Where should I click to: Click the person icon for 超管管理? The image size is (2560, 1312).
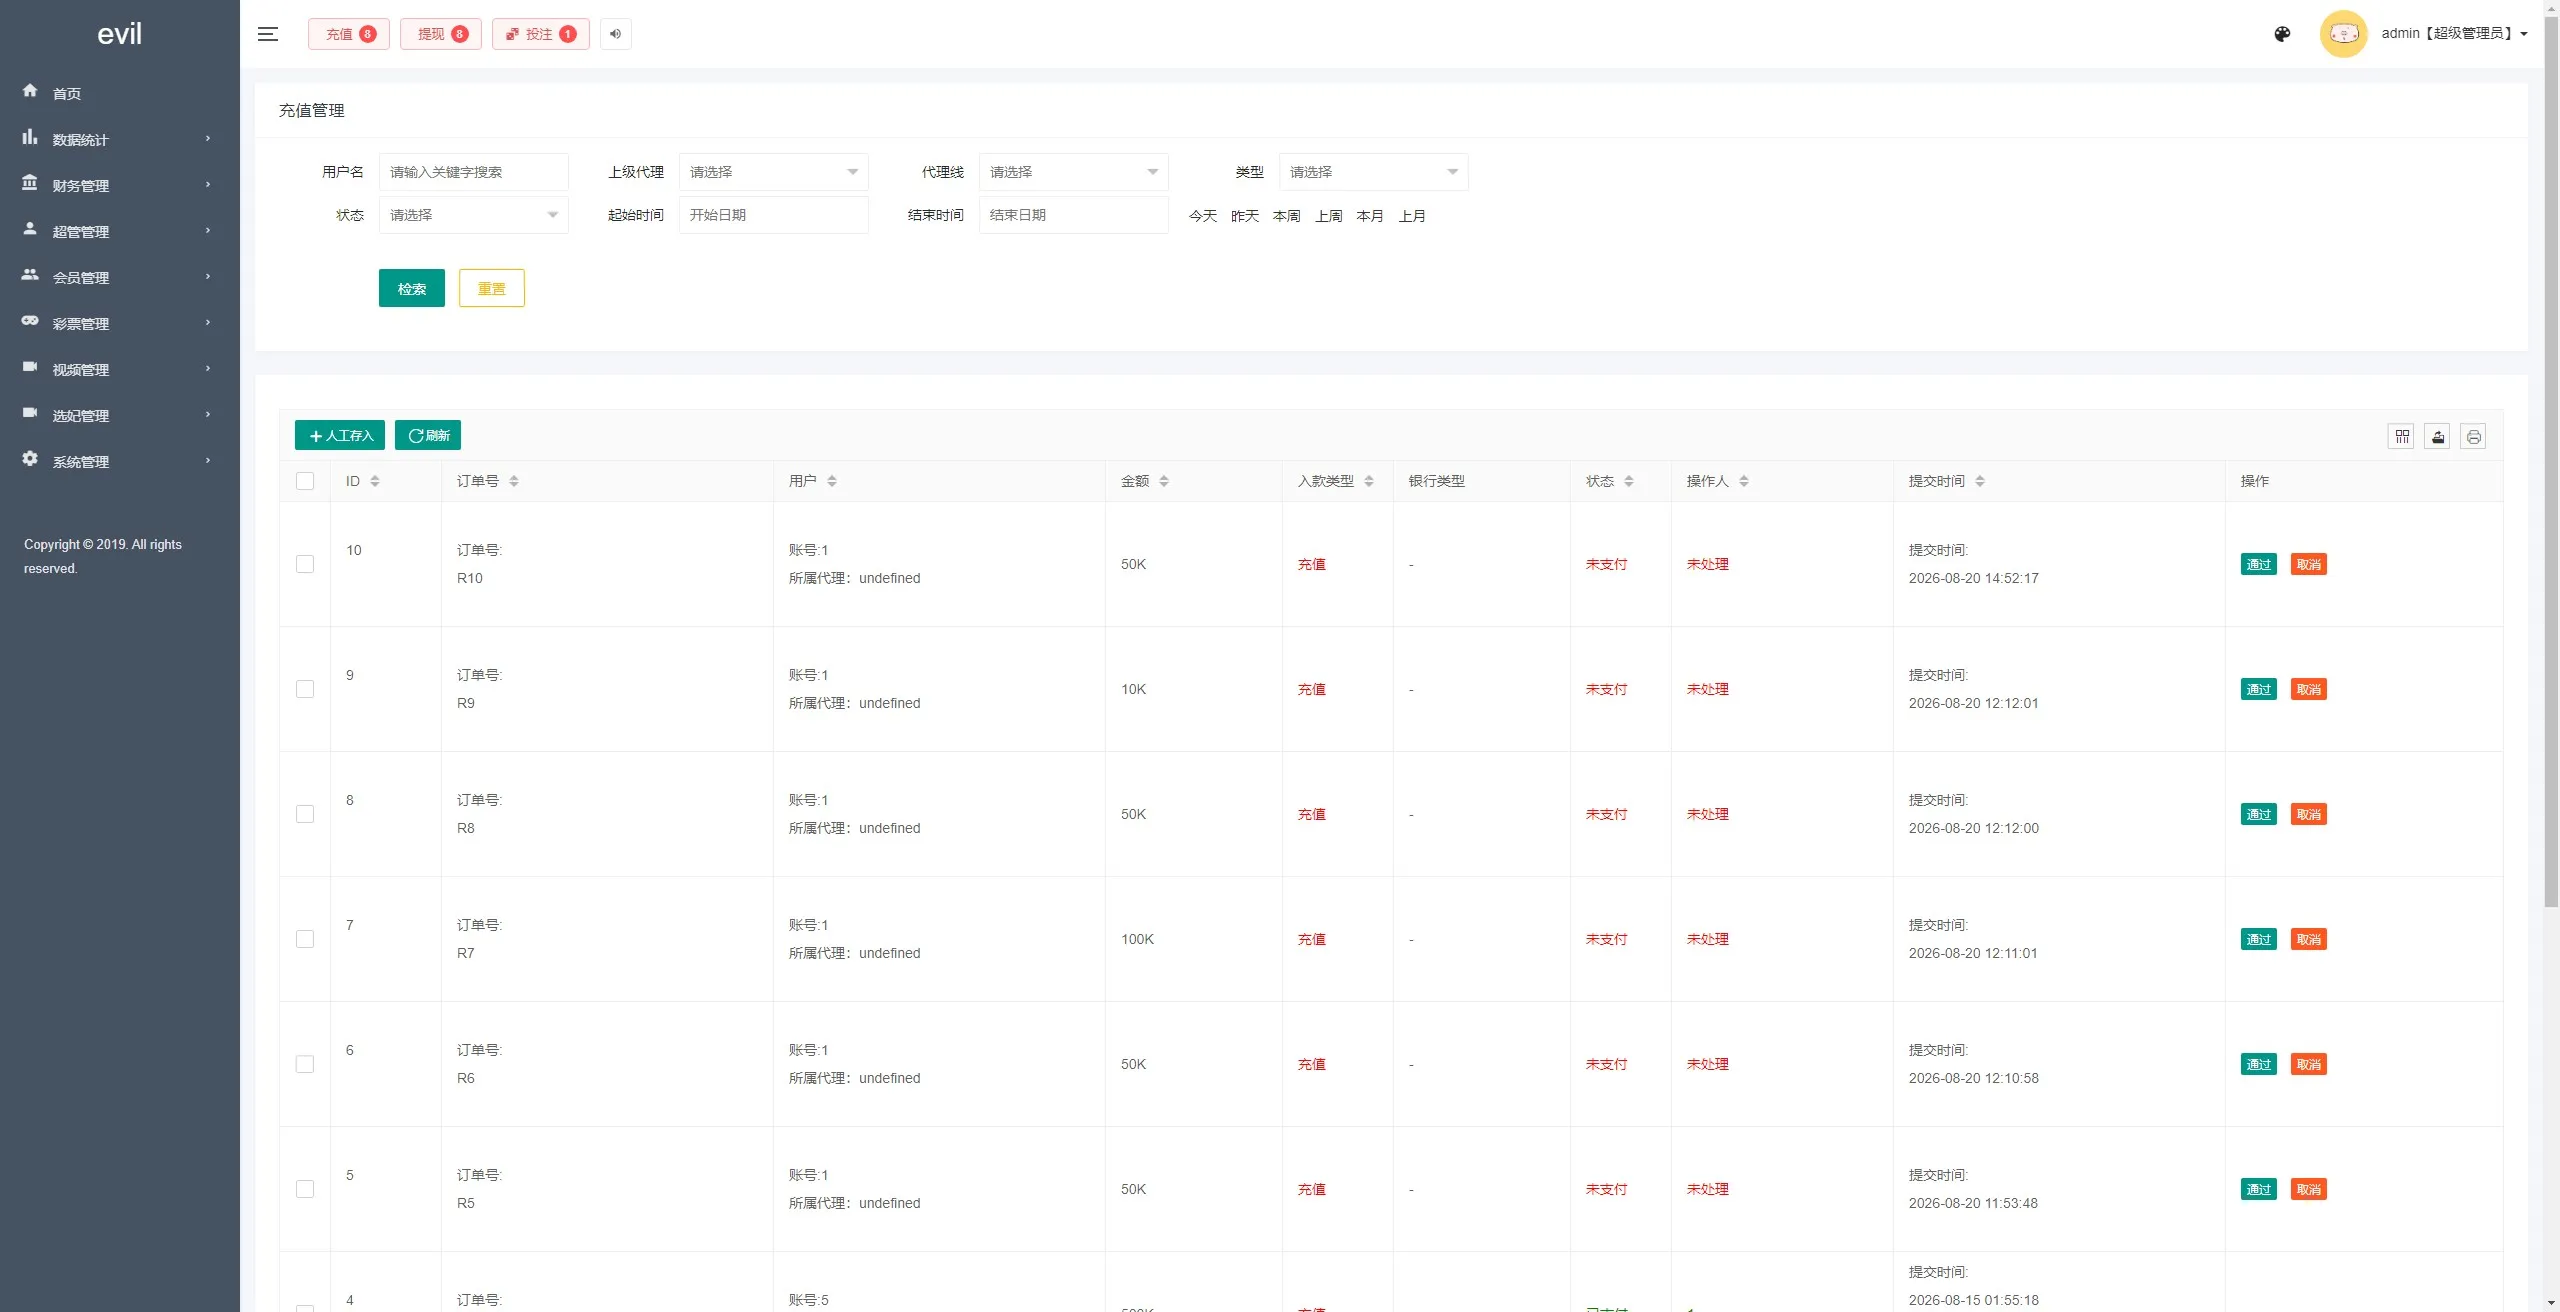pyautogui.click(x=30, y=229)
